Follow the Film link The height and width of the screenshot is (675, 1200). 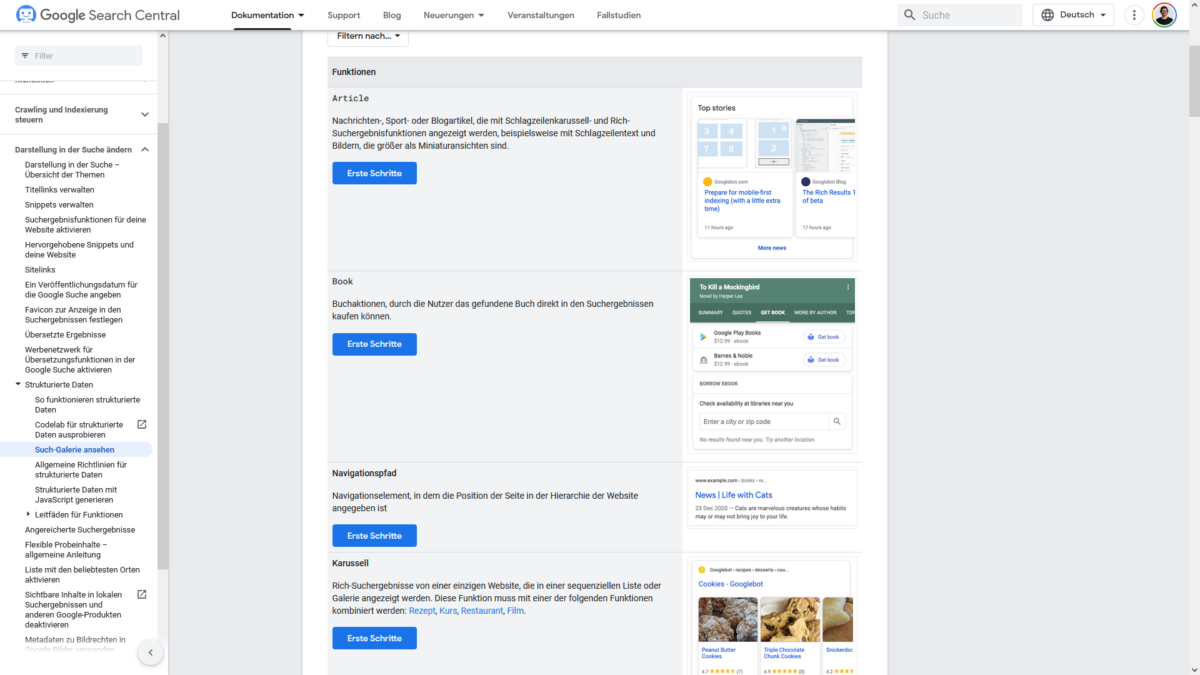click(x=515, y=610)
